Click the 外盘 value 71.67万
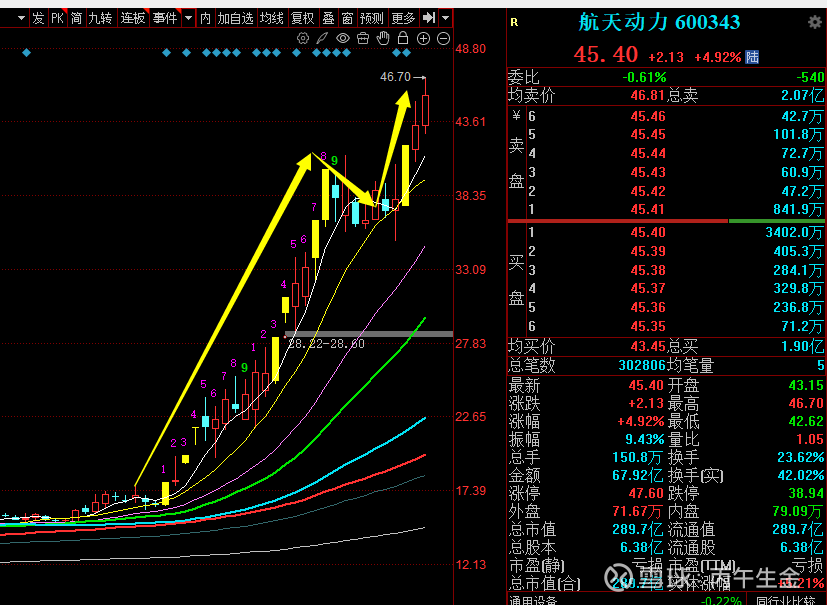 638,511
